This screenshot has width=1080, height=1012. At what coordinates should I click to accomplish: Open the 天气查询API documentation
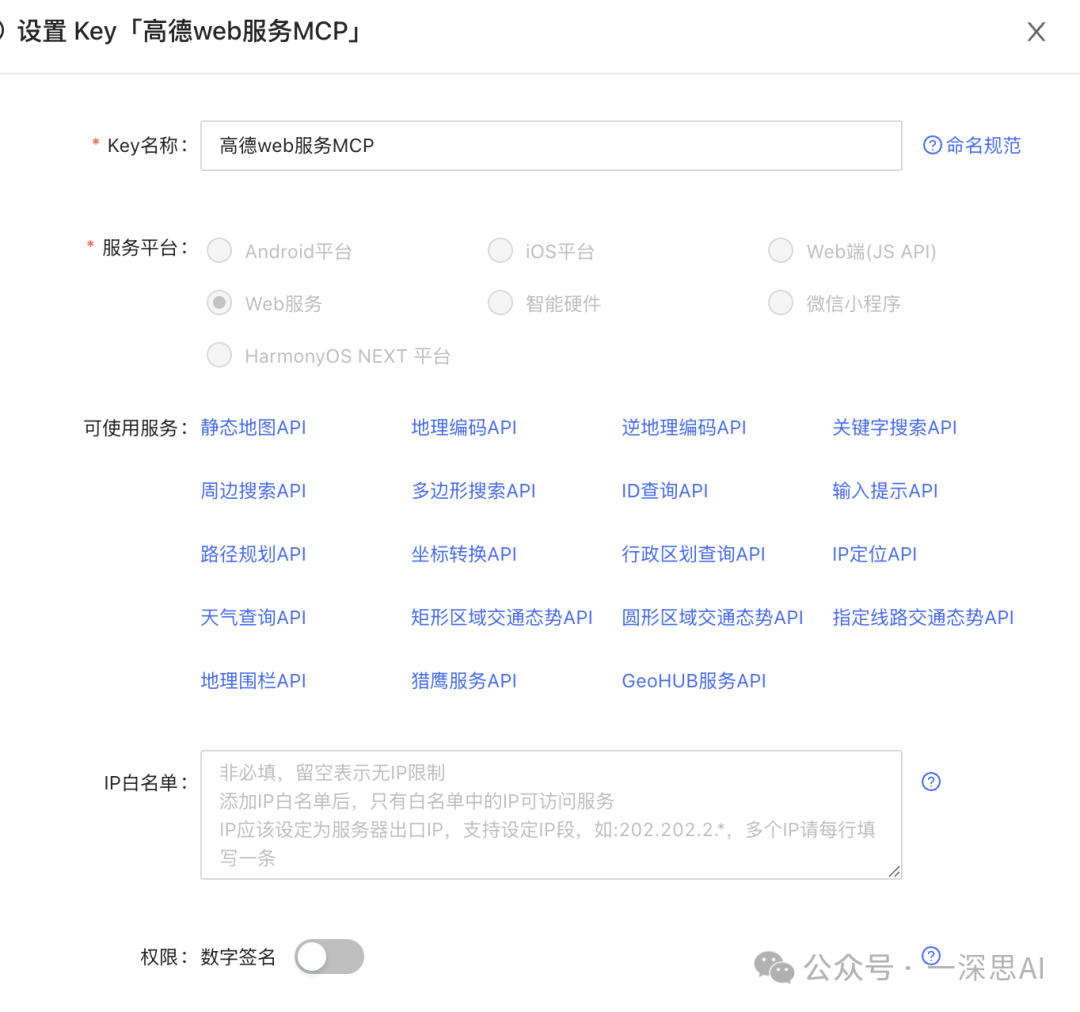(x=250, y=617)
